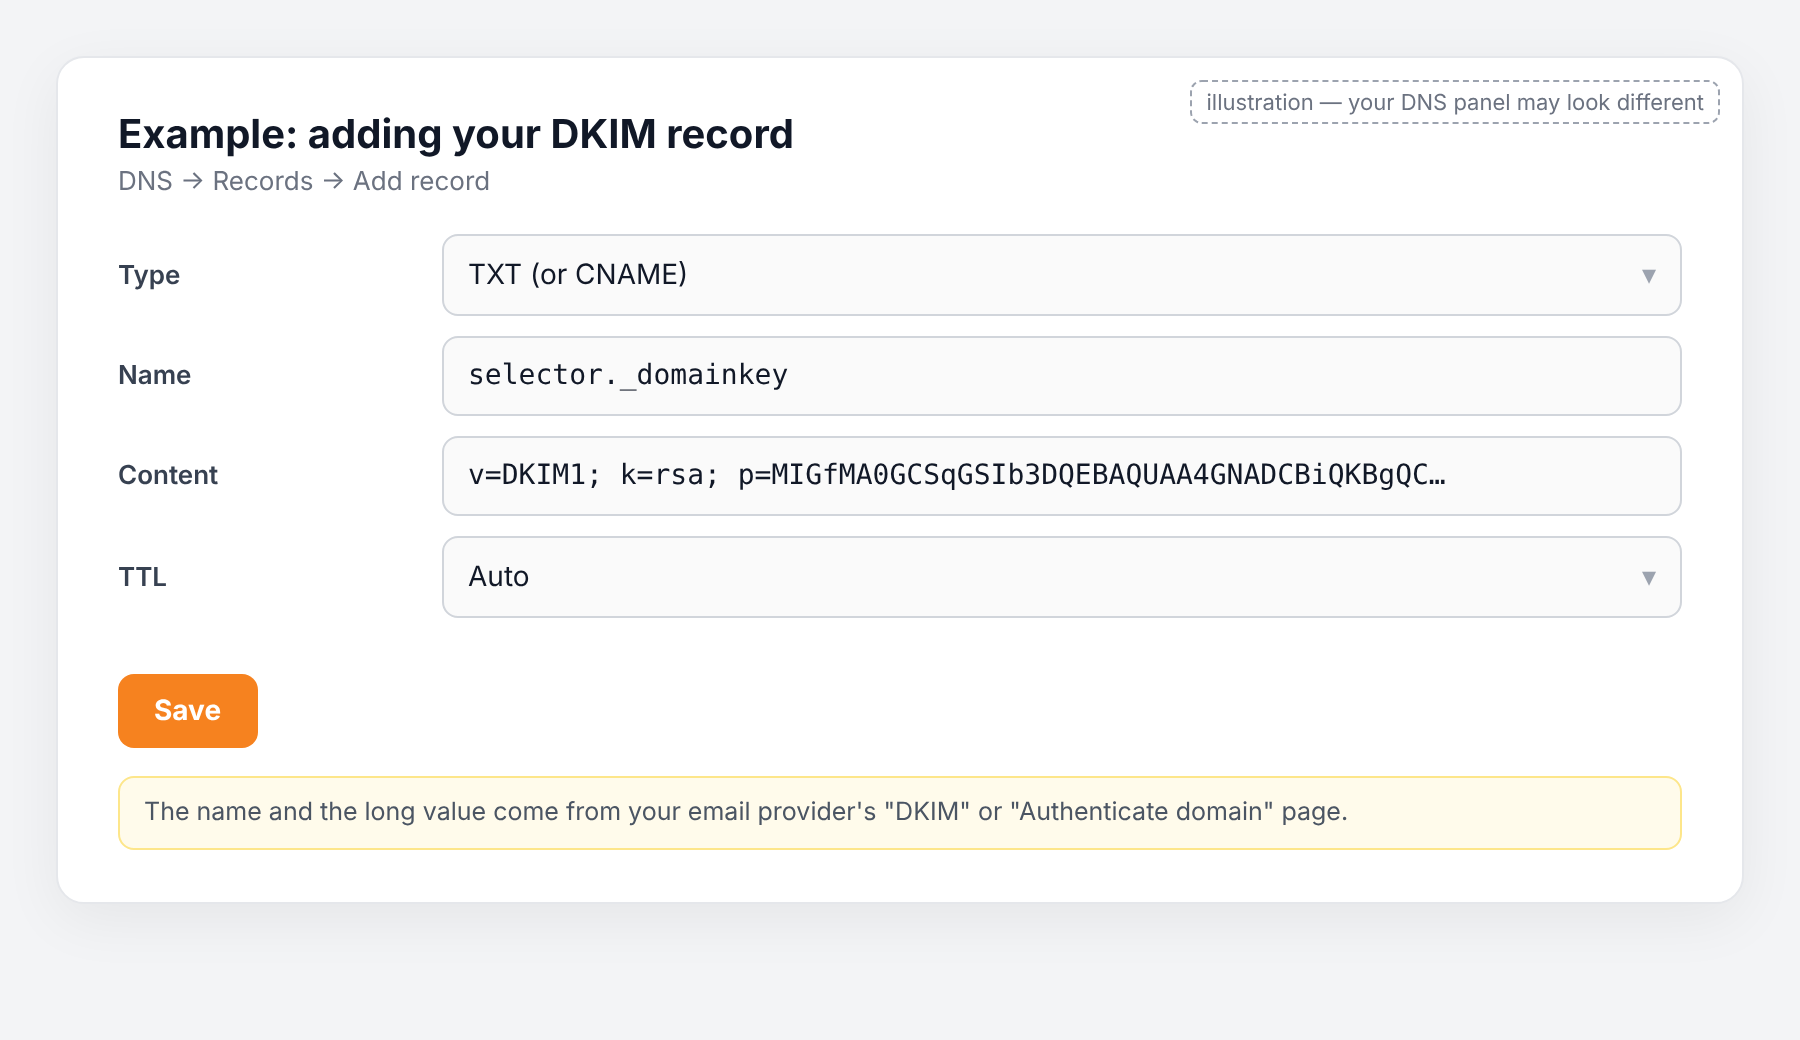Focus the Name field with selector._domainkey
Screen dimensions: 1800x1040
[1061, 376]
